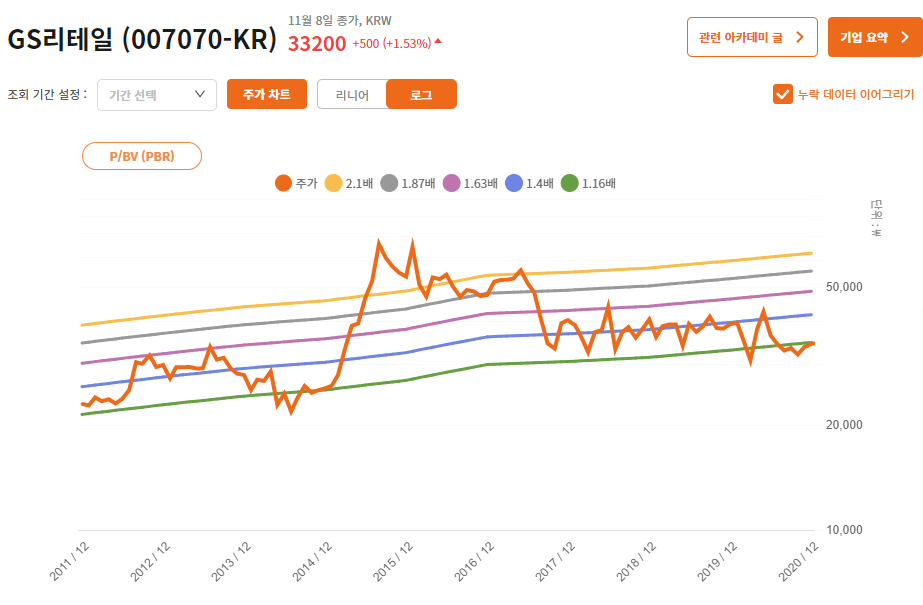The image size is (923, 605).
Task: Click the chevron arrow in 기업 요약 button
Action: (905, 37)
